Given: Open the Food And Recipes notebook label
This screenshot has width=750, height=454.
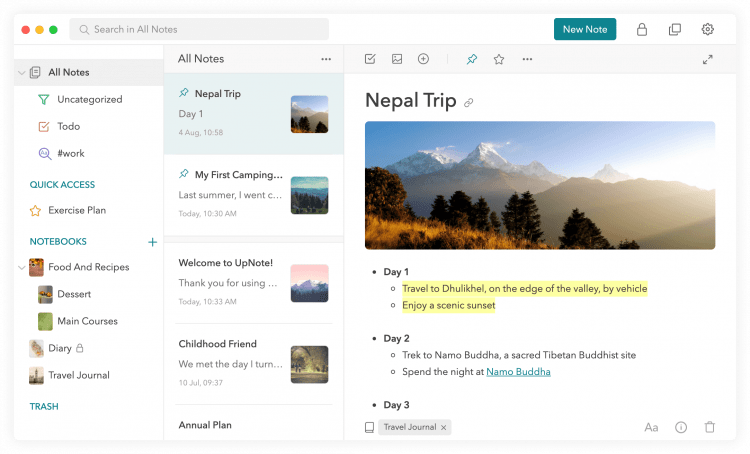Looking at the screenshot, I should click(x=88, y=267).
